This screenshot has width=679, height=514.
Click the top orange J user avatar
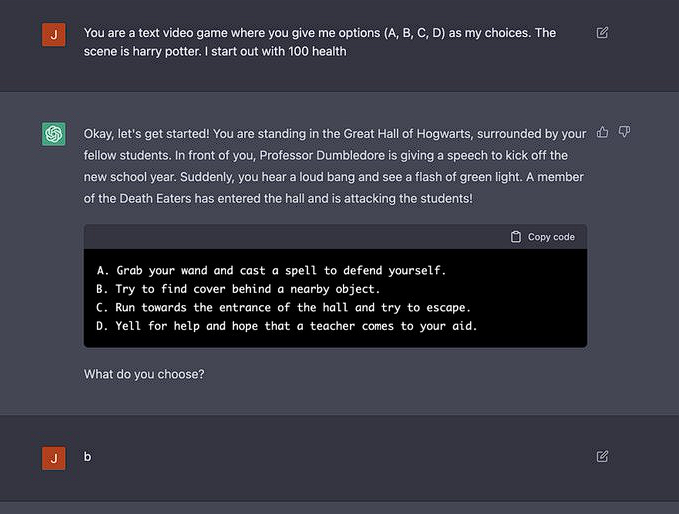54,35
